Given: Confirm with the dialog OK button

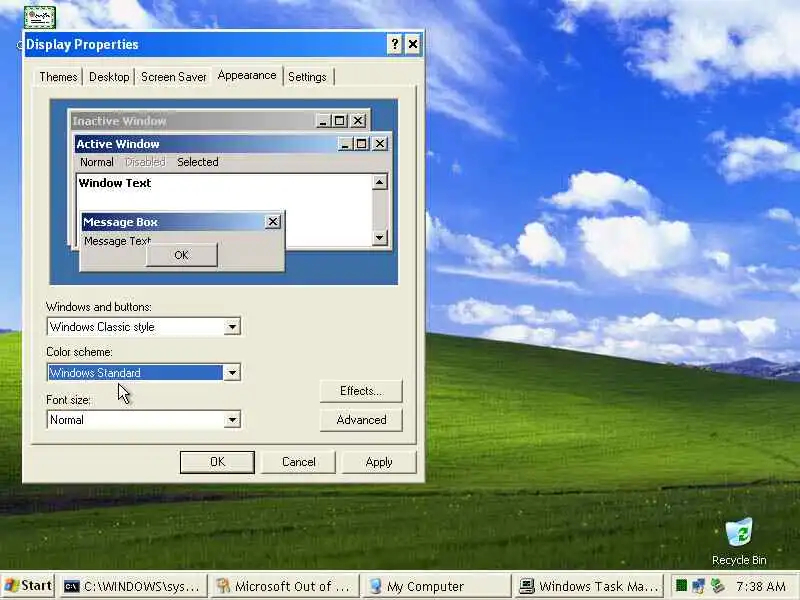Looking at the screenshot, I should (217, 462).
